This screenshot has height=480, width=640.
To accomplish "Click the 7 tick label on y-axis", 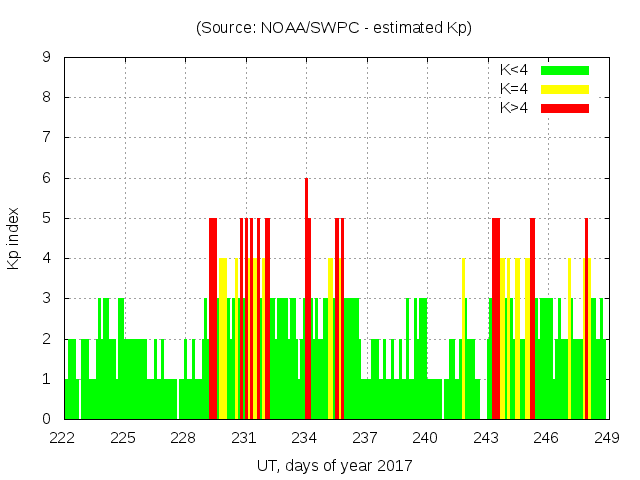I will [46, 138].
